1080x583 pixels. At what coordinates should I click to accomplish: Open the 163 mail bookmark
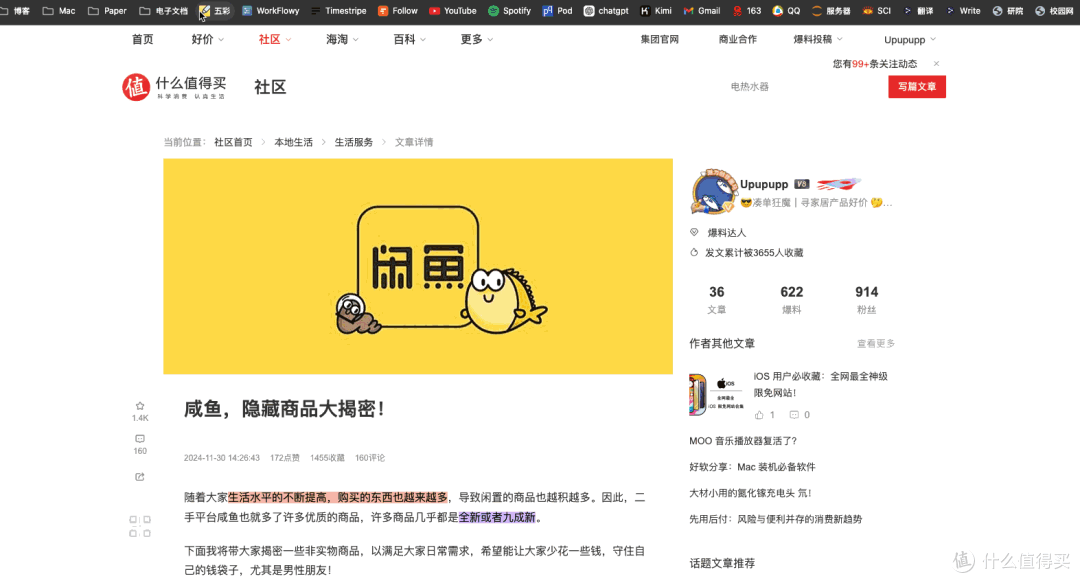747,11
